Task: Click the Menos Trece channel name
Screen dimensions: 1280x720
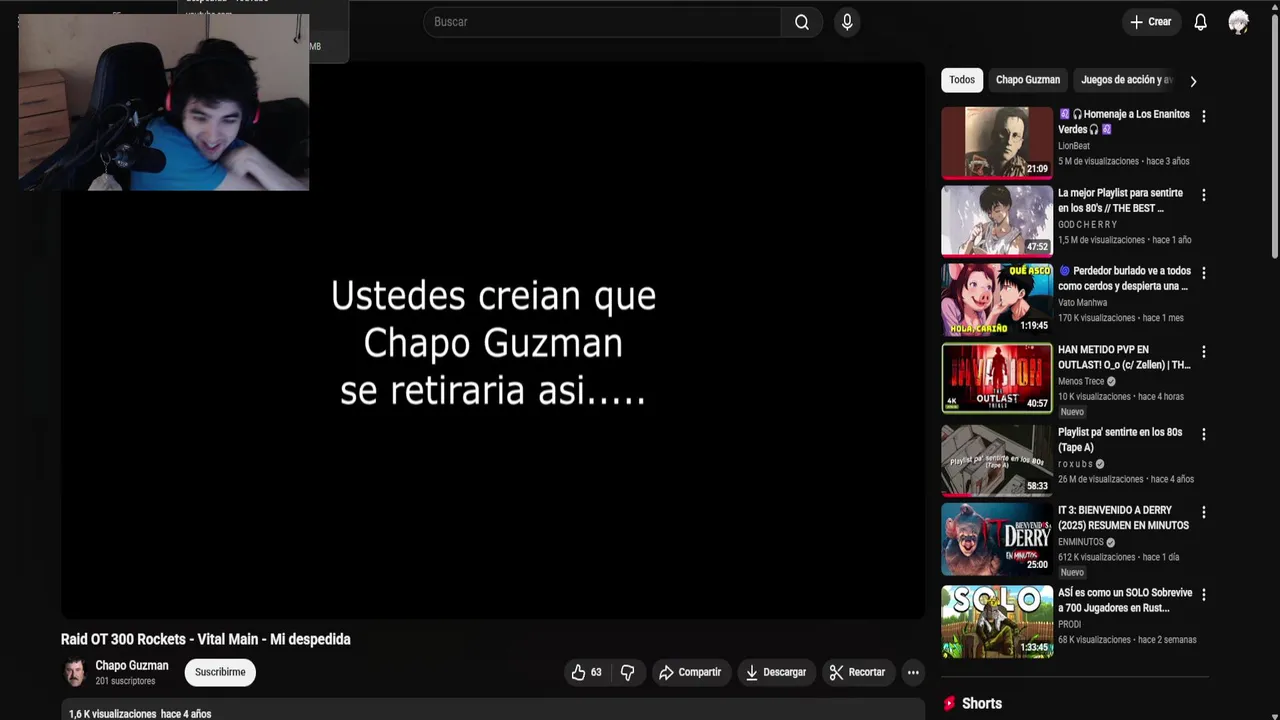Action: coord(1081,382)
